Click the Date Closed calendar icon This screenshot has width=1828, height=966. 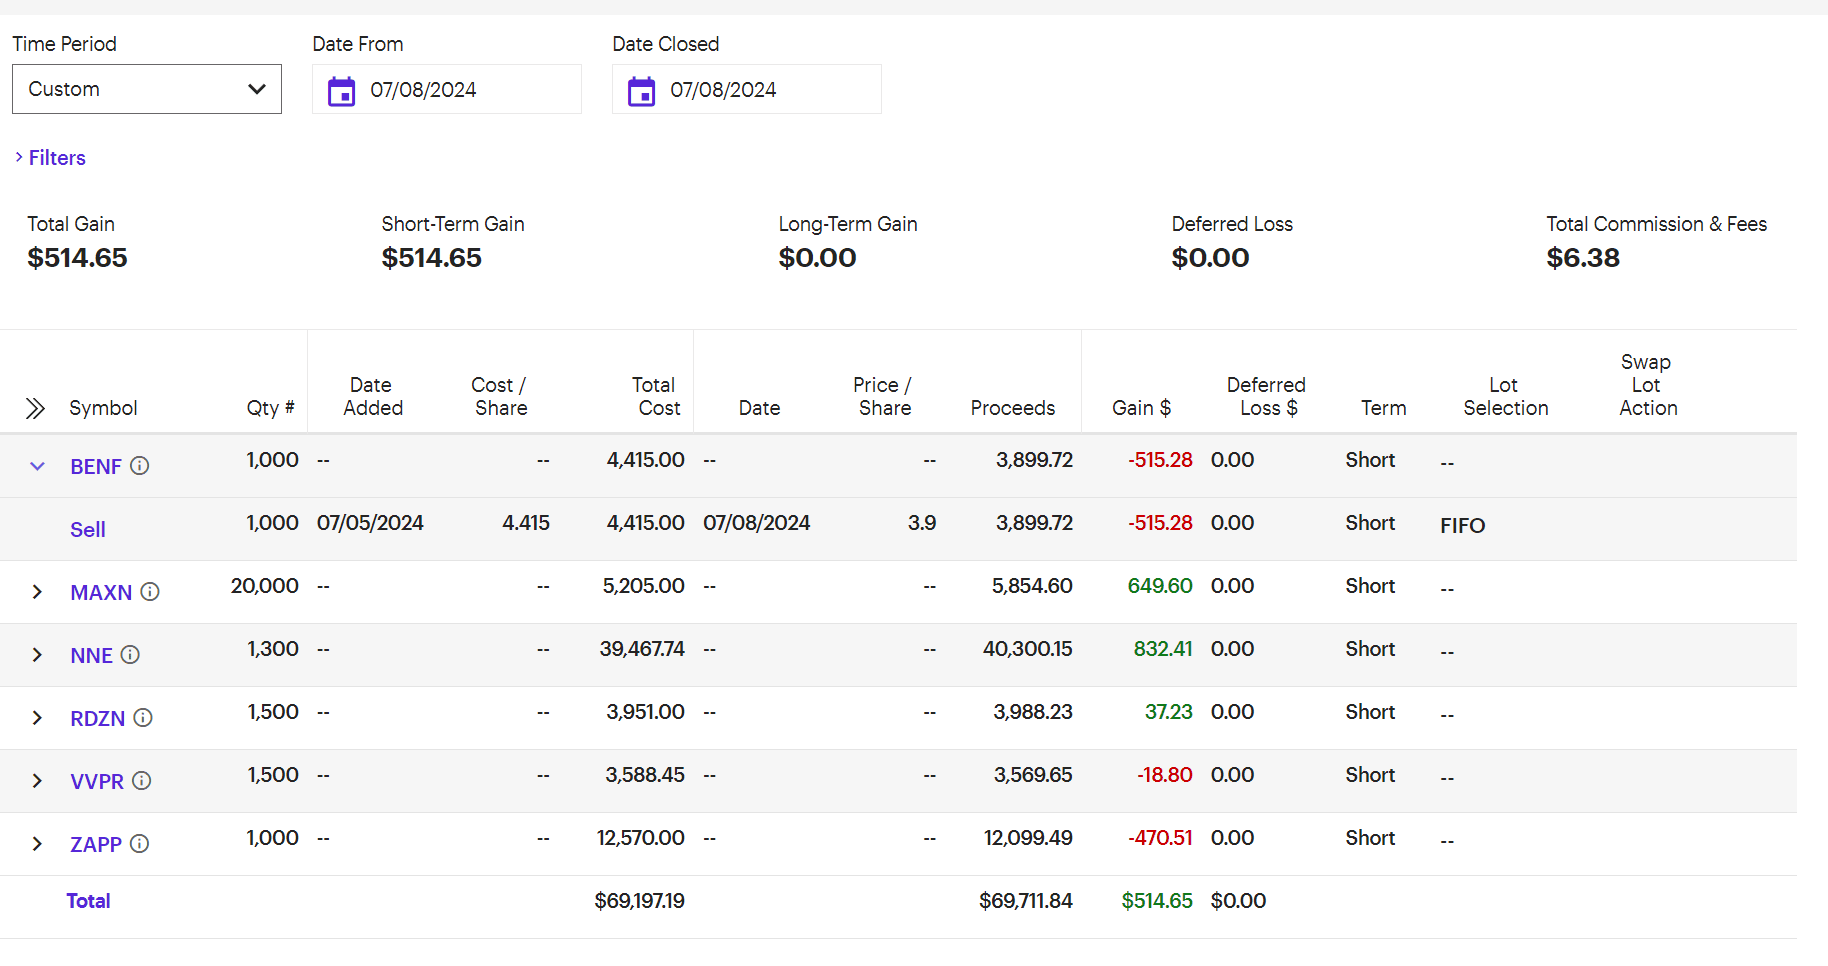tap(641, 91)
